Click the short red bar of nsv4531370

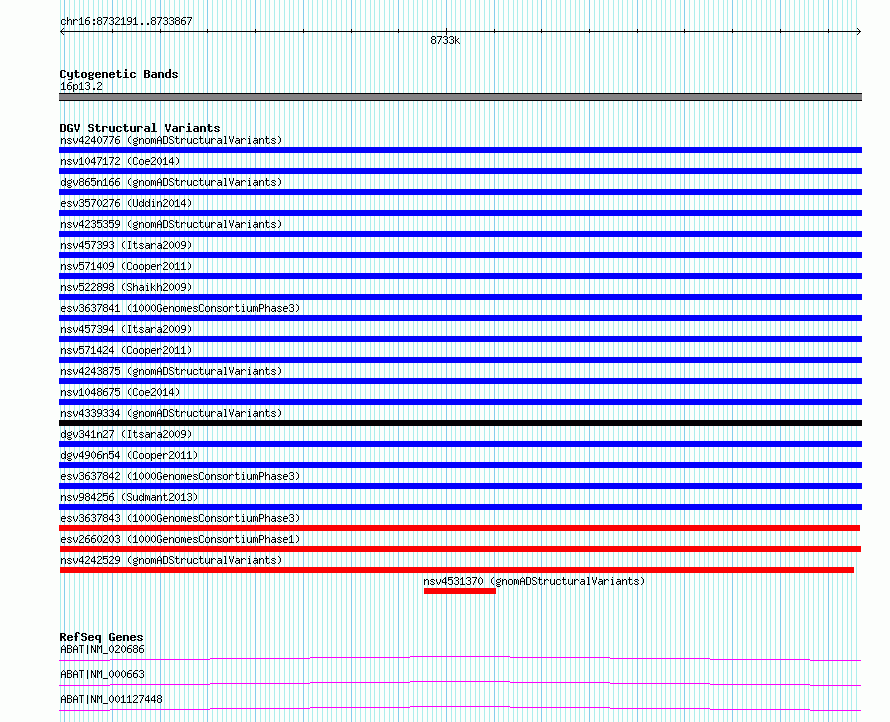tap(460, 591)
